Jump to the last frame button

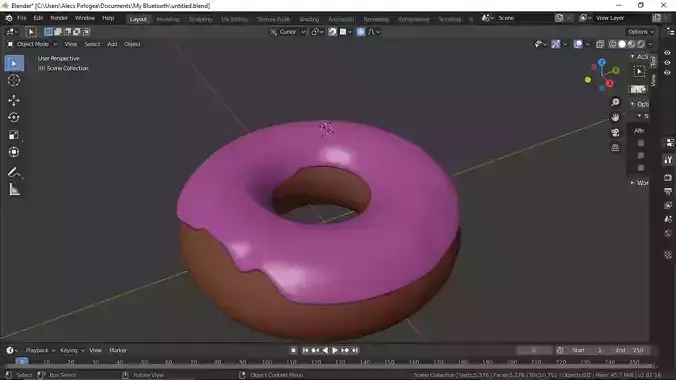point(355,350)
